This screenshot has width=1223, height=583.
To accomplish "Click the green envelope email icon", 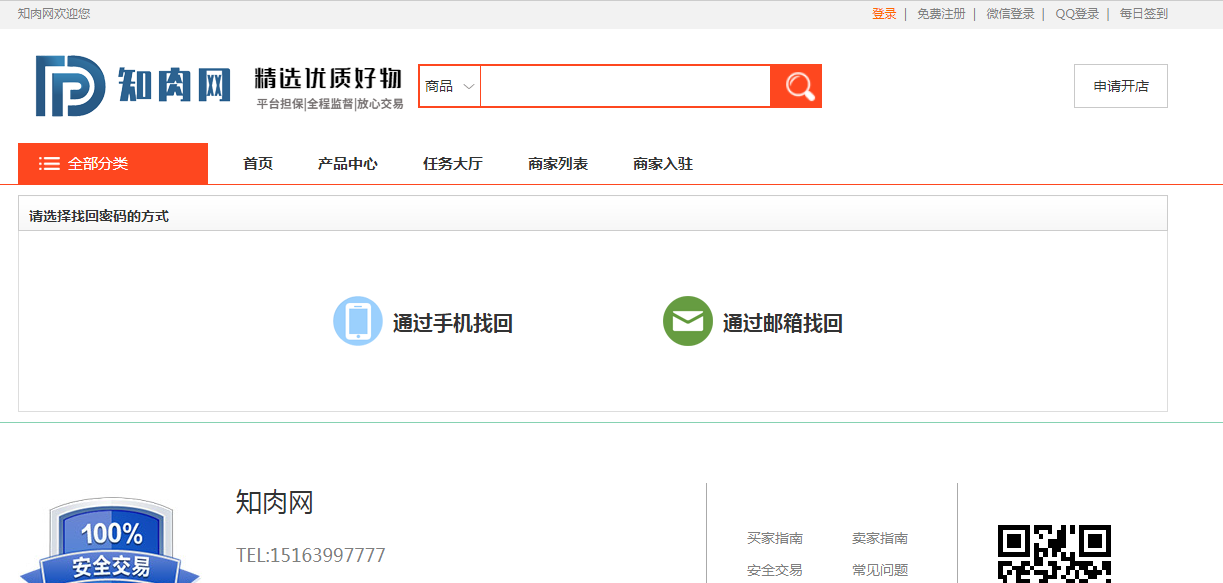I will pyautogui.click(x=687, y=322).
